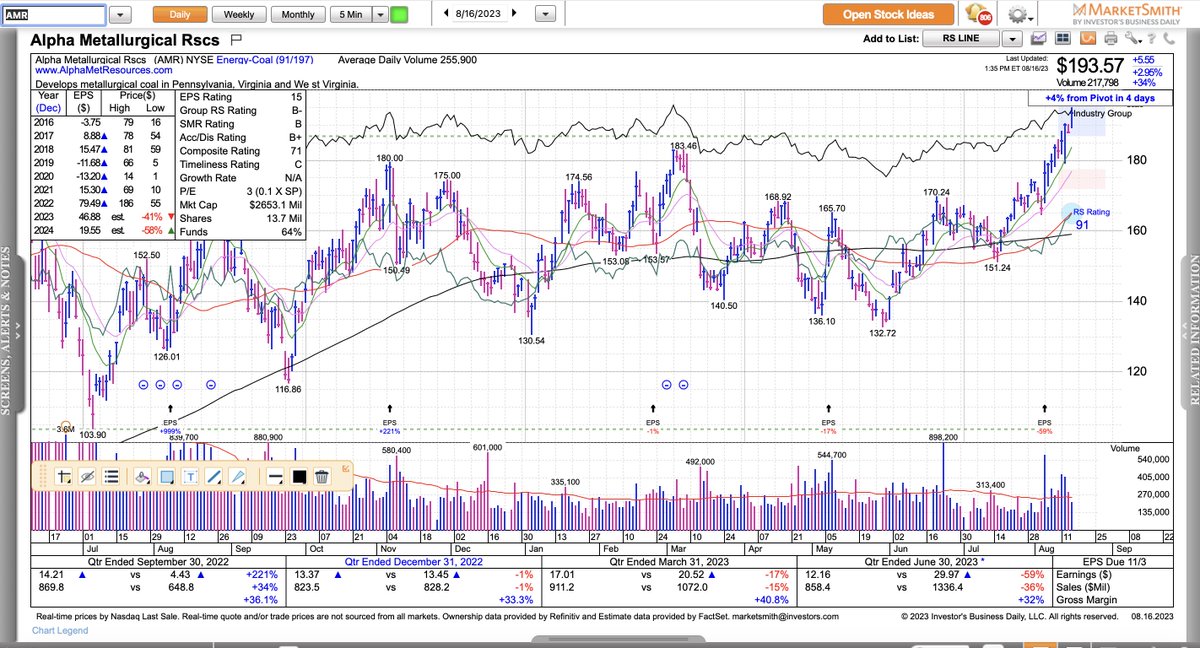Open the wrench tools menu
The image size is (1200, 648).
1133,39
